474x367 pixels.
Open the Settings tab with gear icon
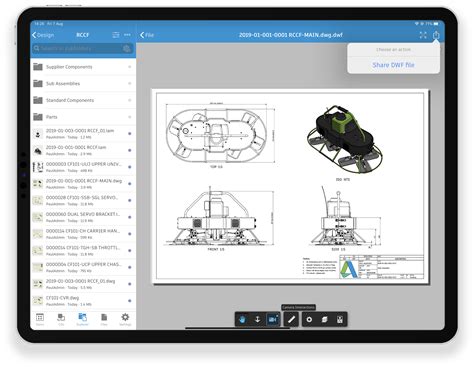(125, 319)
